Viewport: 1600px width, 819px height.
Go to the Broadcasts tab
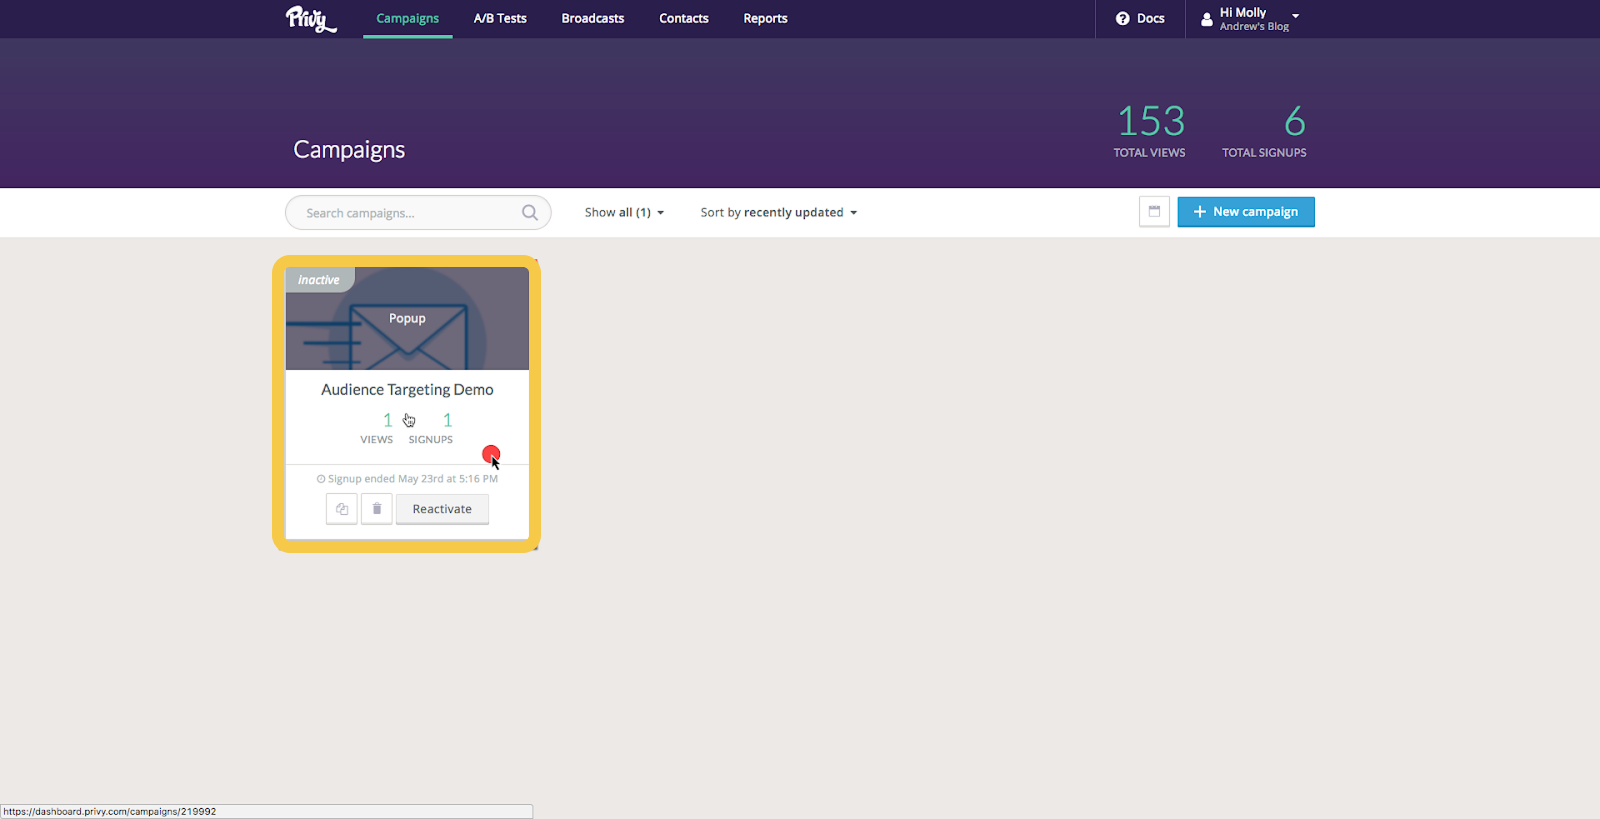pyautogui.click(x=592, y=19)
